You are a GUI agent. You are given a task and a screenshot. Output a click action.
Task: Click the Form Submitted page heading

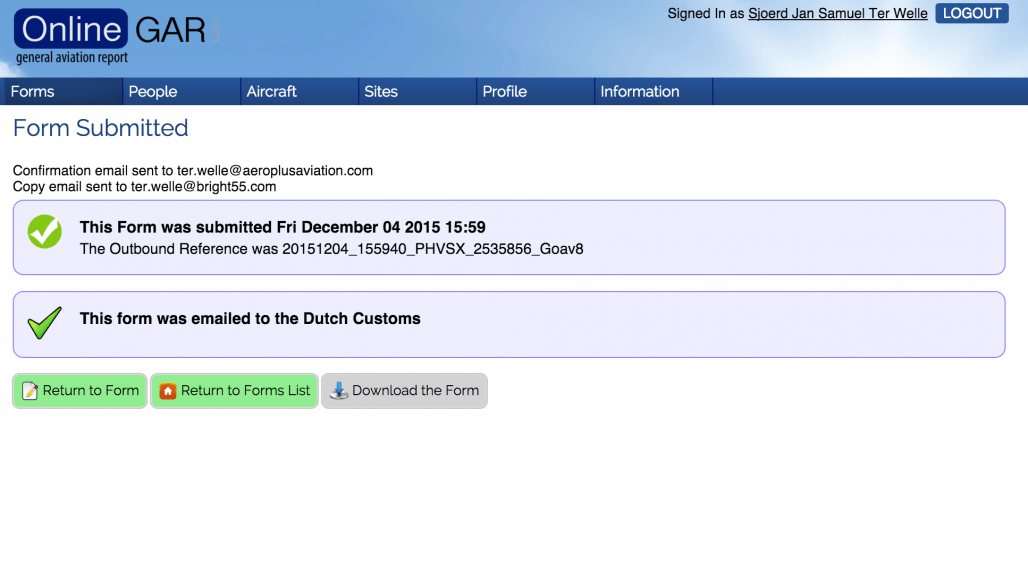coord(100,128)
